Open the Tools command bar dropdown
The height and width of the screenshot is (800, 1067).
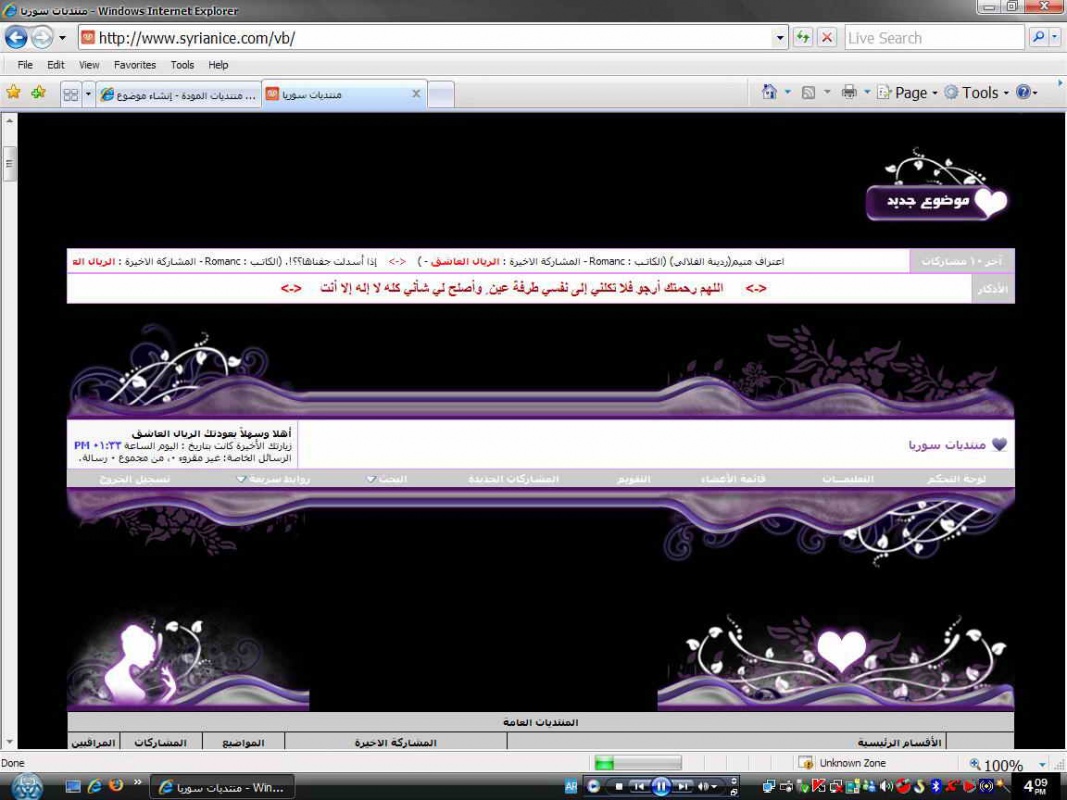coord(980,92)
